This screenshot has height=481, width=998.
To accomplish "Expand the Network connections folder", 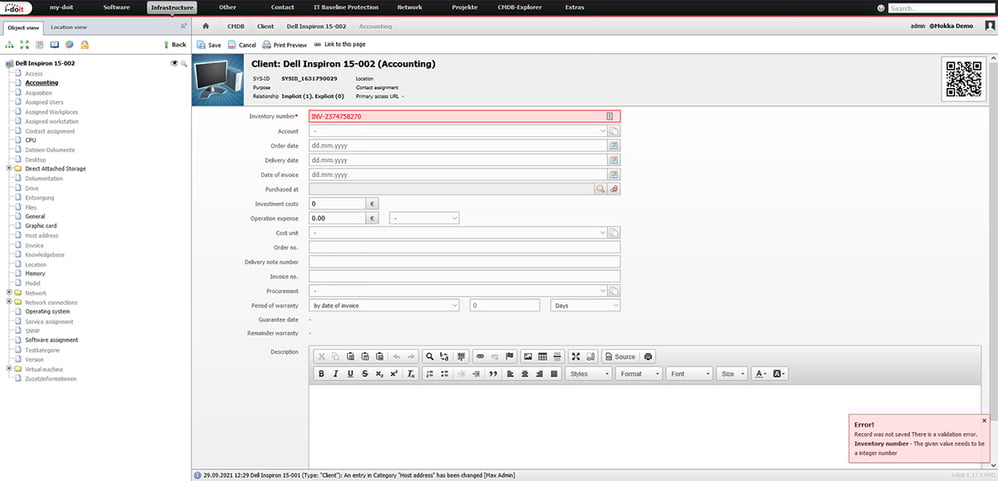I will tap(9, 302).
